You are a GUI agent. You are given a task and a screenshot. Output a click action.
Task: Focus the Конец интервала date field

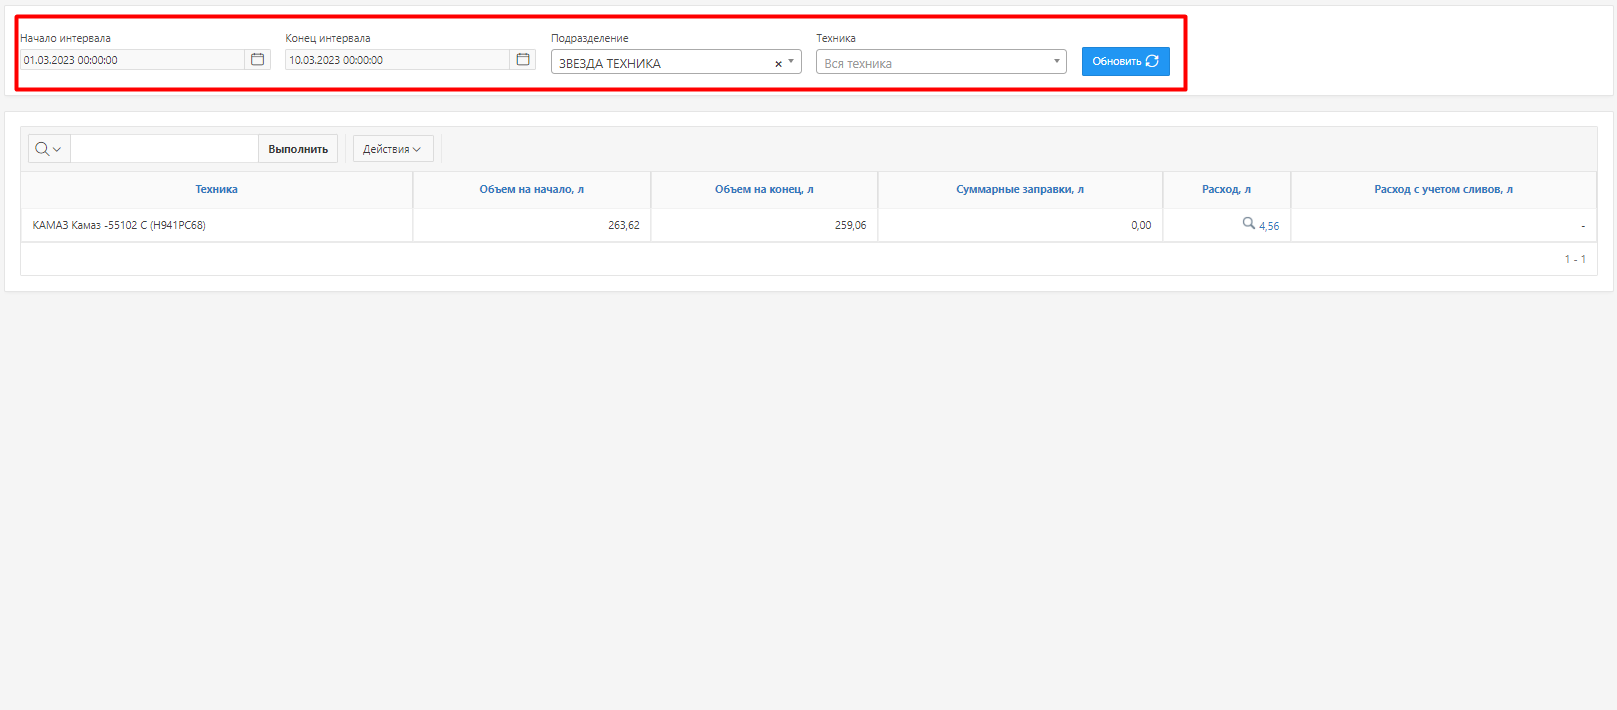click(396, 60)
